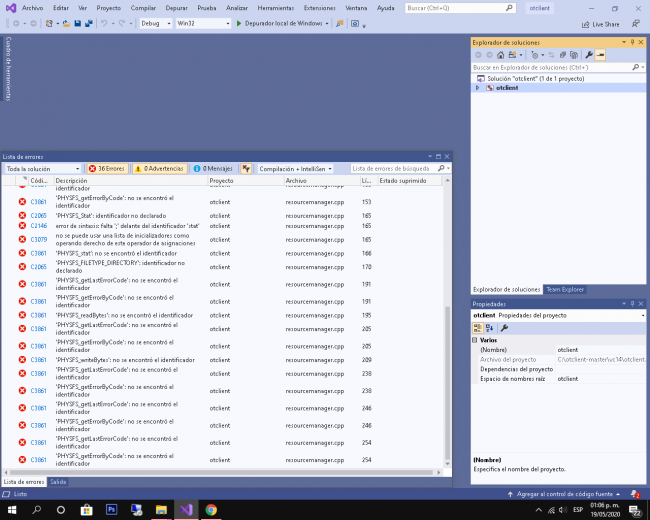Viewport: 650px width, 520px height.
Task: Open the Archivo menu
Action: (32, 8)
